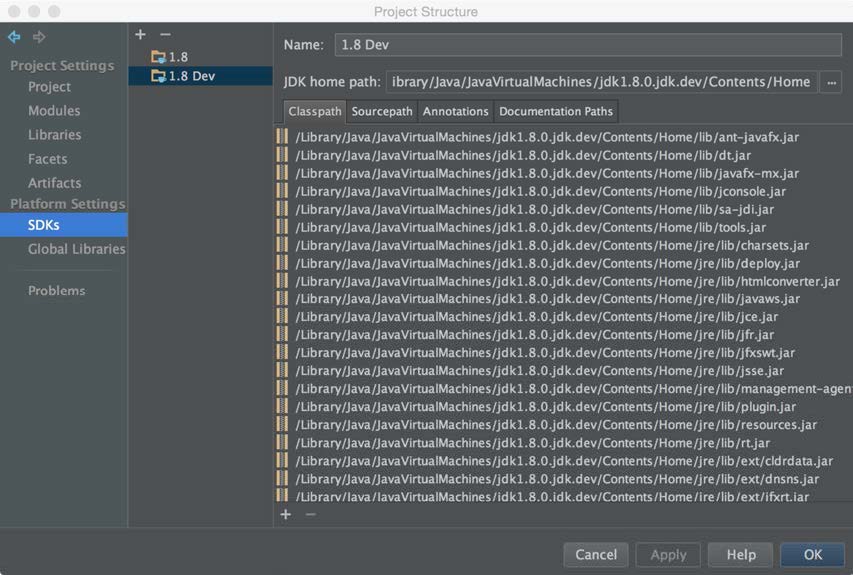
Task: Click the Cancel button
Action: coord(596,554)
